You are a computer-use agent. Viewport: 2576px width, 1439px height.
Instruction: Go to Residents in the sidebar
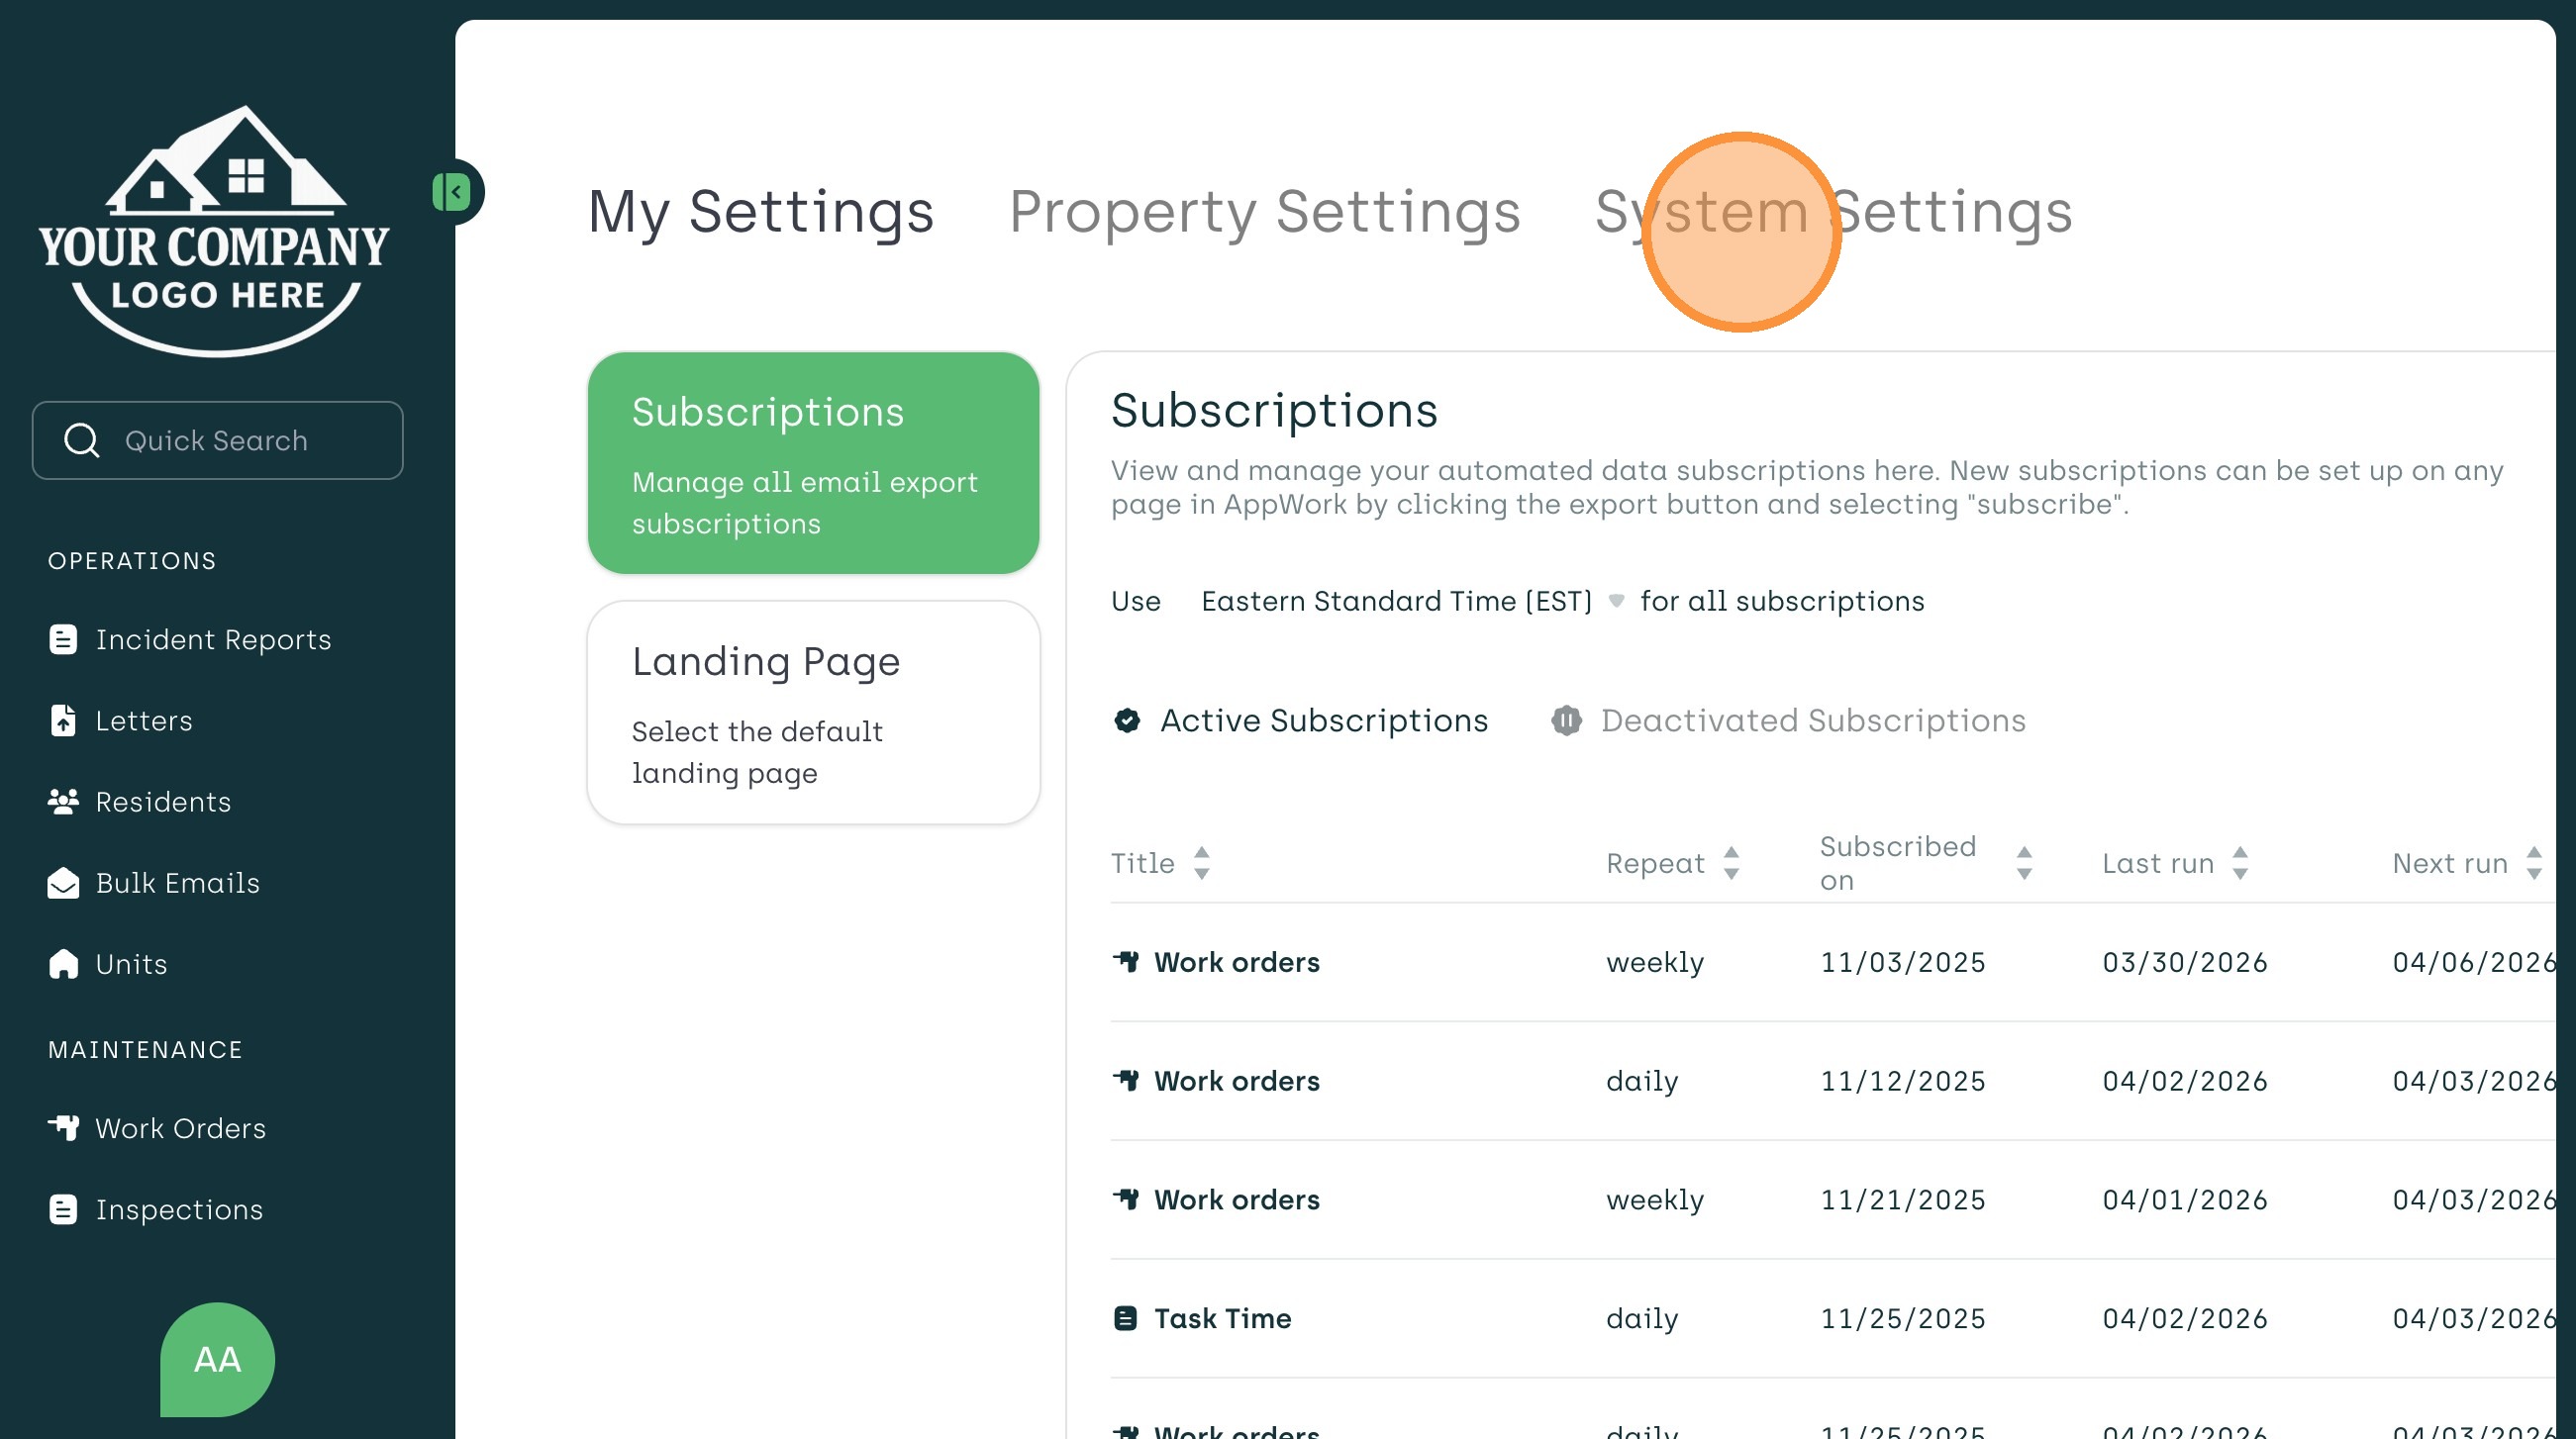(162, 801)
